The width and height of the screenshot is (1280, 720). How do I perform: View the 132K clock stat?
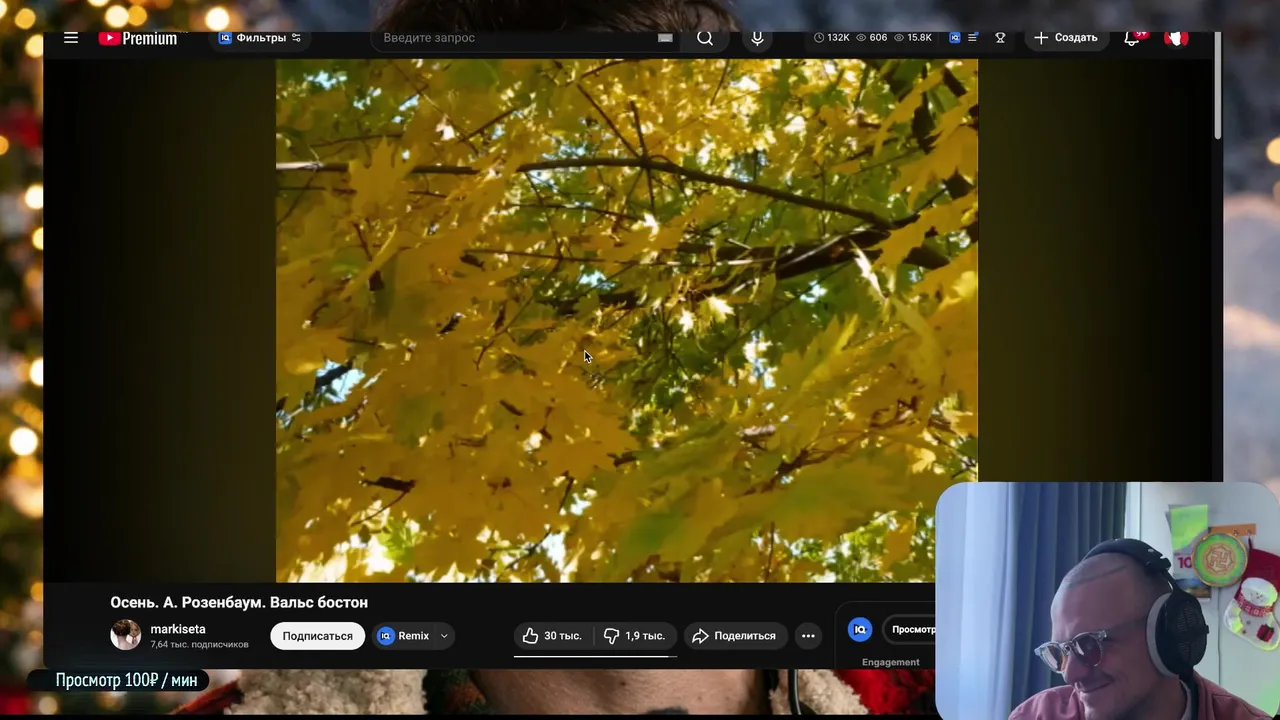832,38
